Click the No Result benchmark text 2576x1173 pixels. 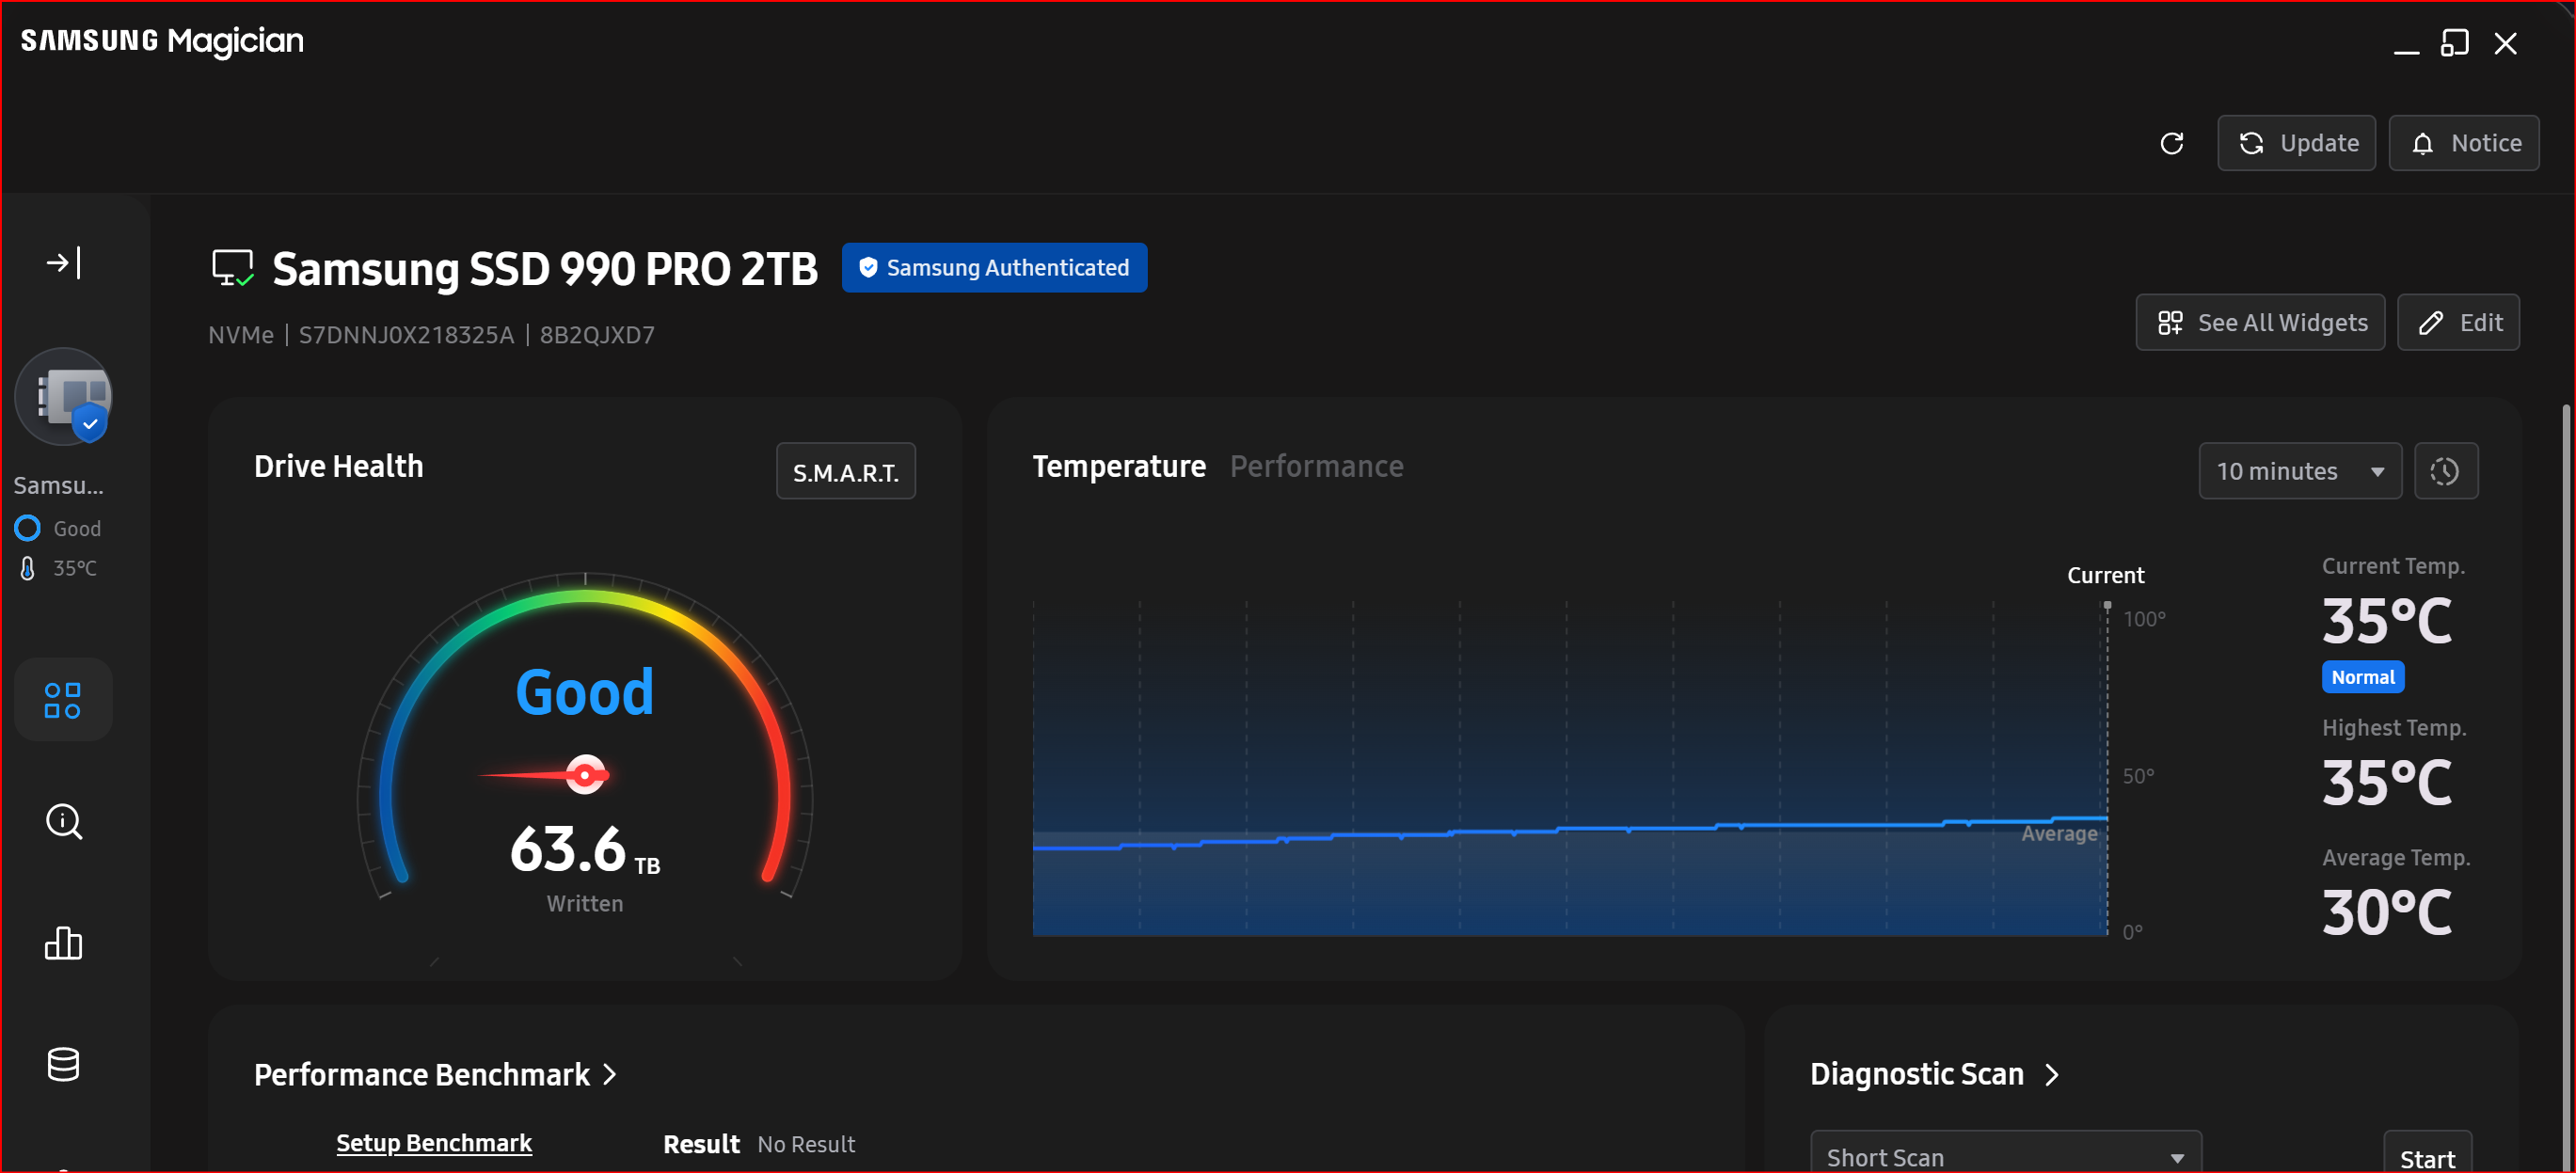tap(806, 1144)
